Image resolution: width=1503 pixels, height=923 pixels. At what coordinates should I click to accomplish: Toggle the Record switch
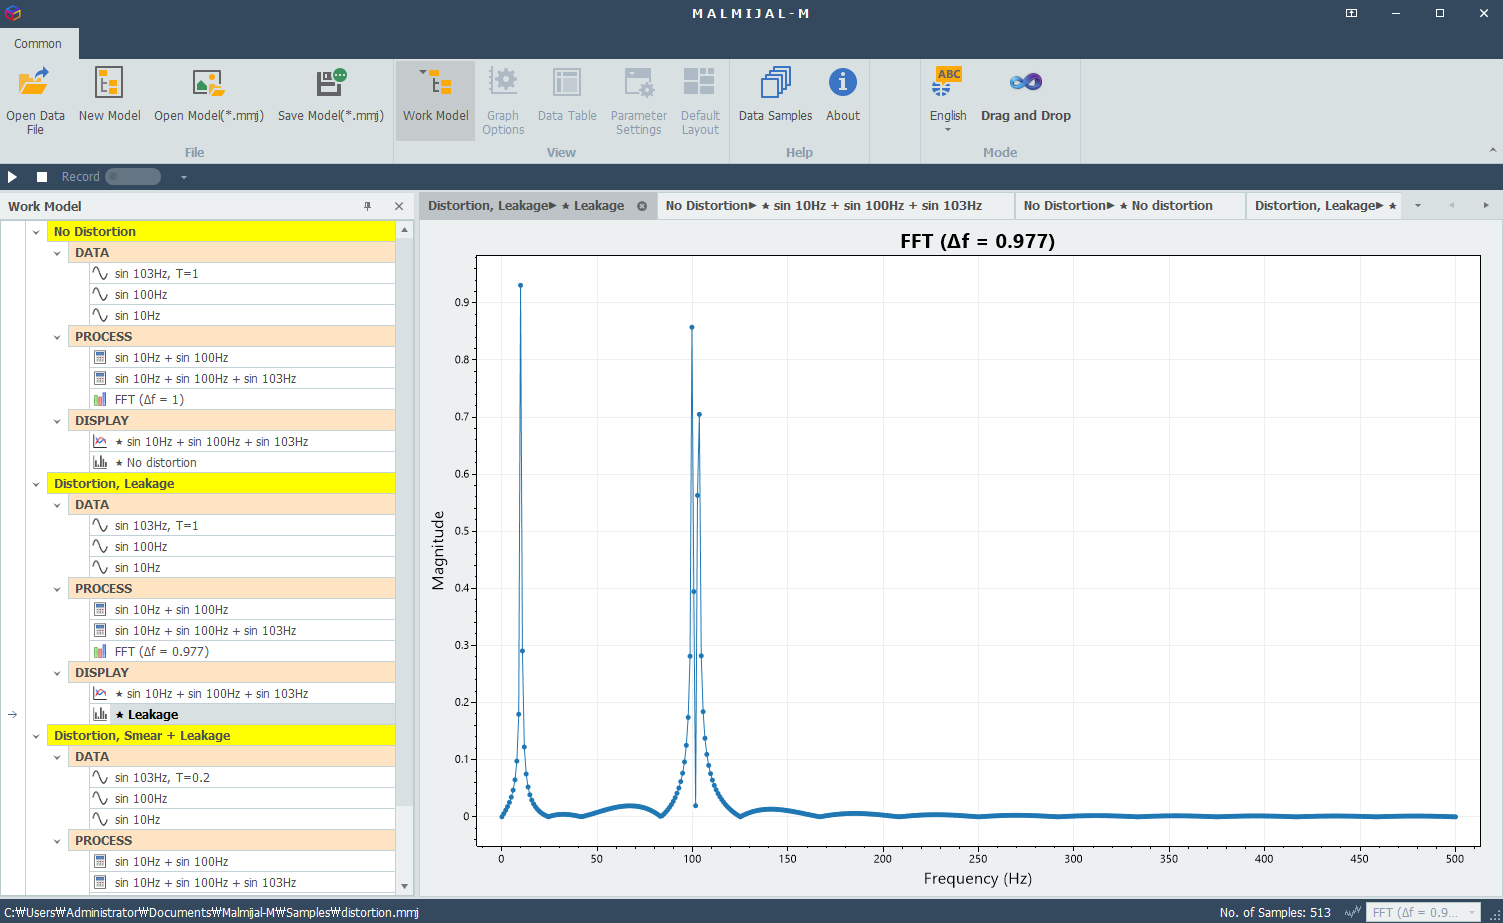click(133, 177)
